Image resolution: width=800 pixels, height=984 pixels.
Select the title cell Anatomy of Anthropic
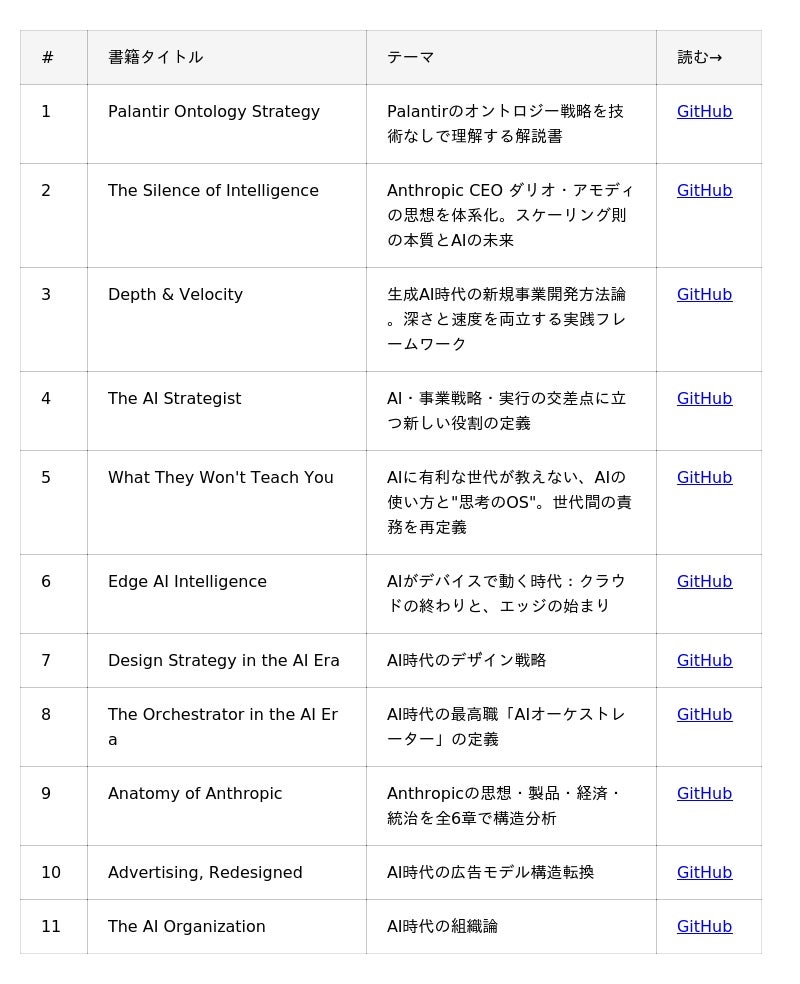[195, 794]
